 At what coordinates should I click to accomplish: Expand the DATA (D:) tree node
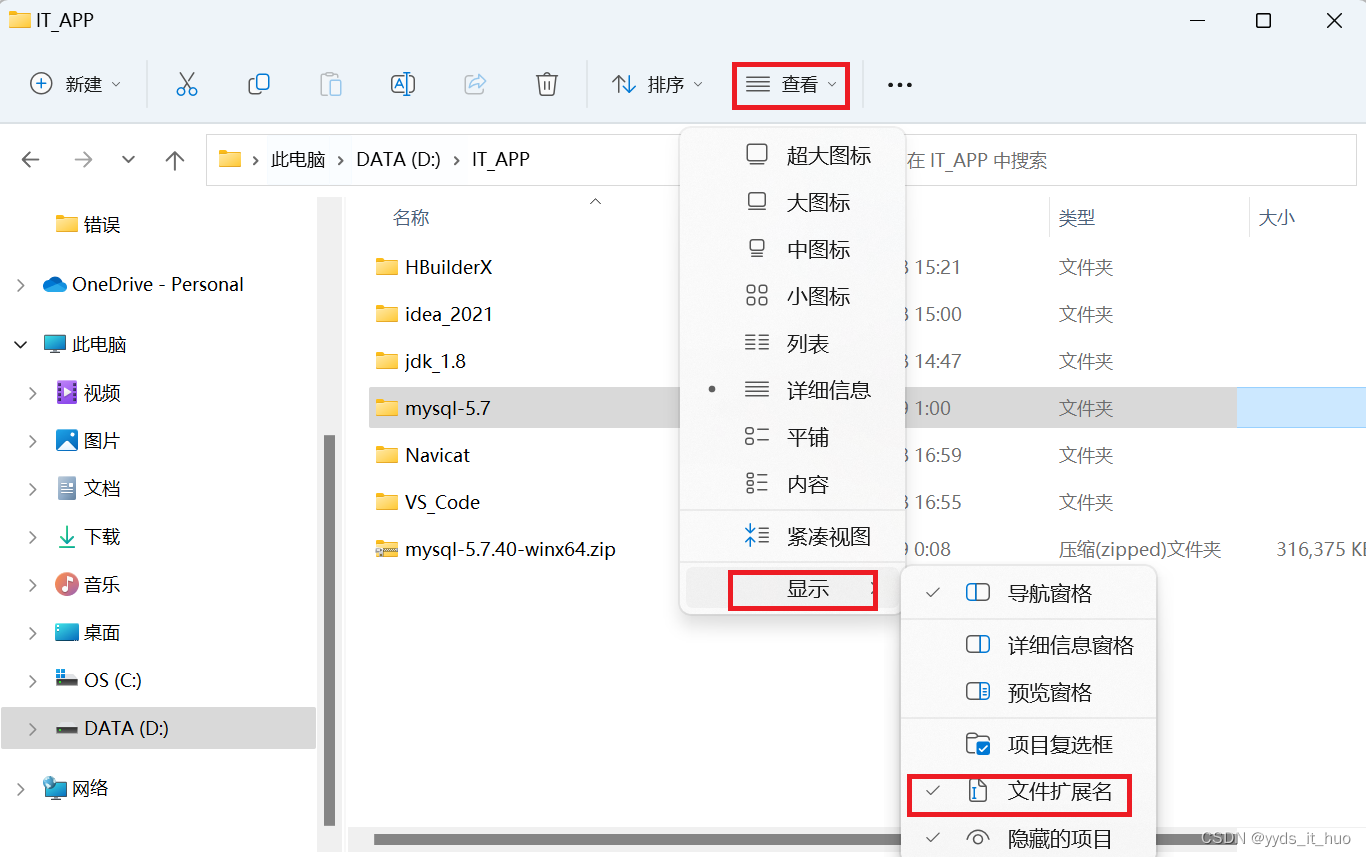click(x=33, y=729)
